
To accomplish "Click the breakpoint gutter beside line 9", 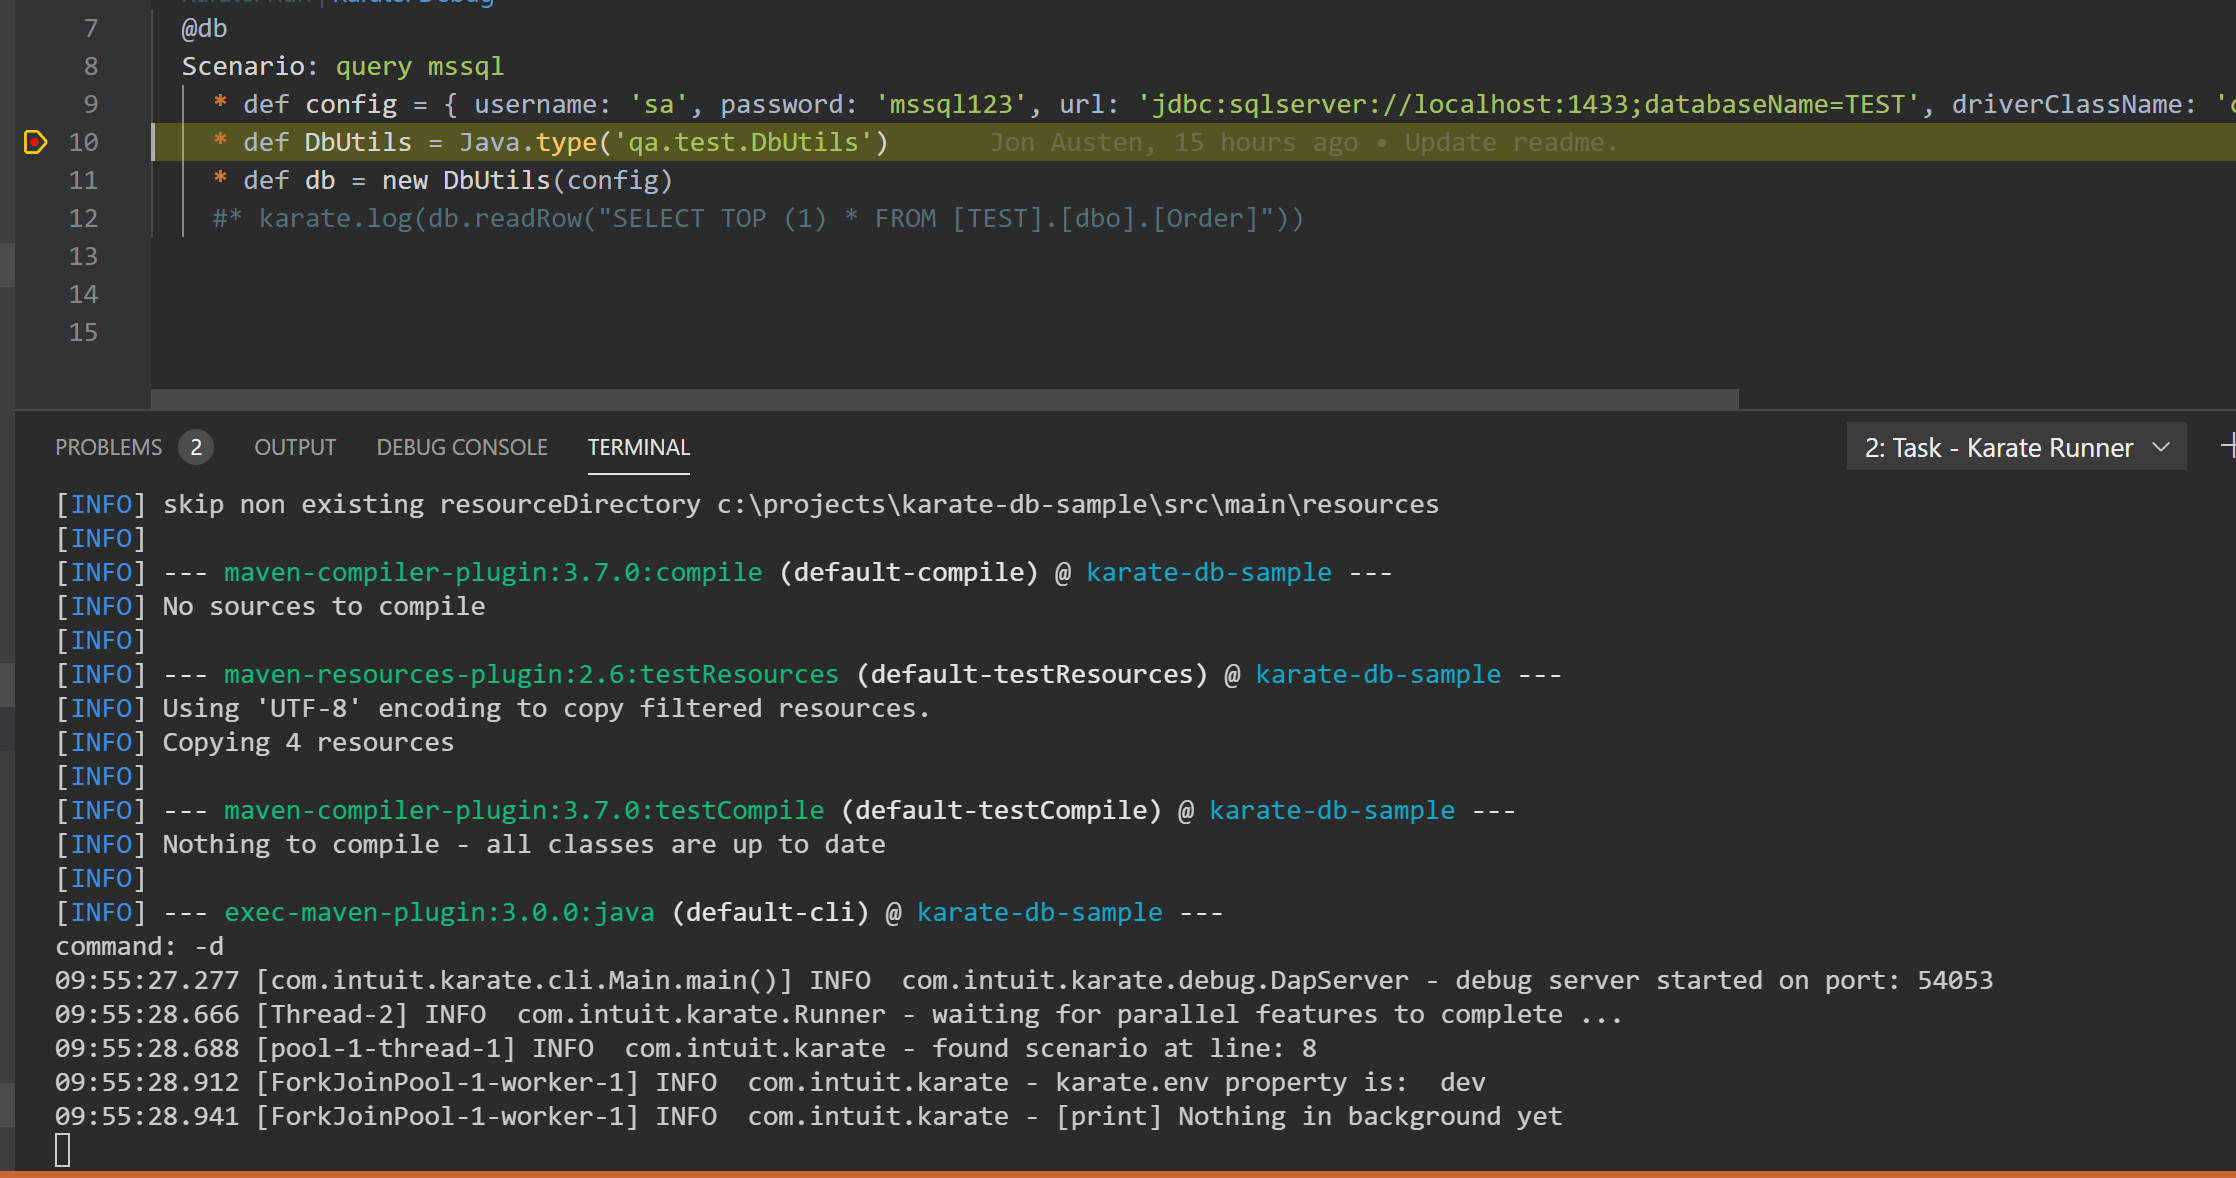I will click(x=35, y=105).
